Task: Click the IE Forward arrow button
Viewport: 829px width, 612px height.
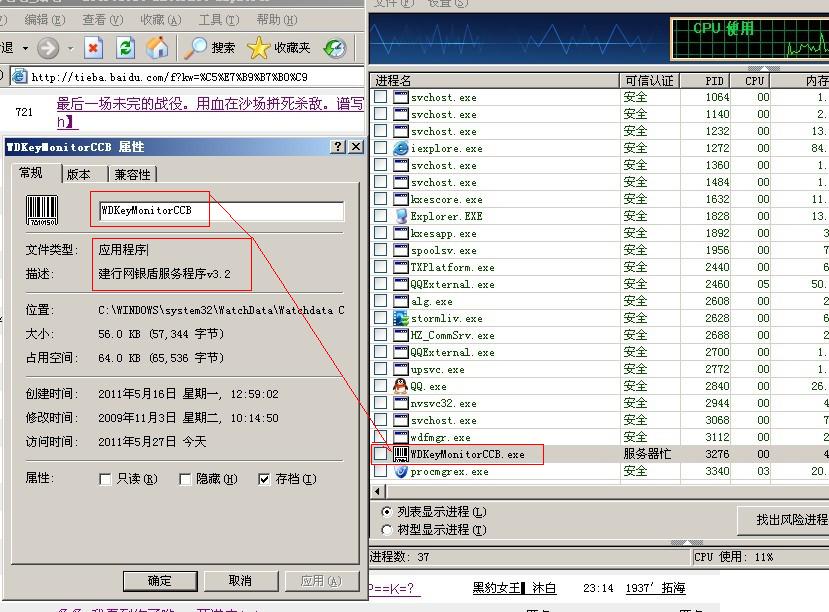Action: (48, 48)
